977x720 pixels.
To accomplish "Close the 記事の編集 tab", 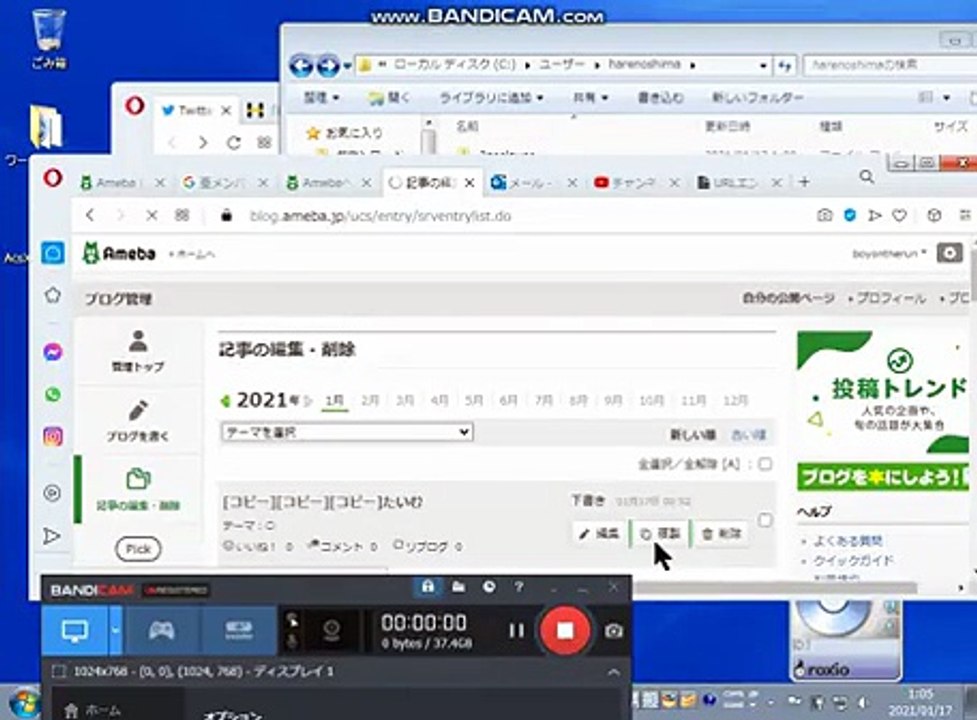I will tap(469, 182).
